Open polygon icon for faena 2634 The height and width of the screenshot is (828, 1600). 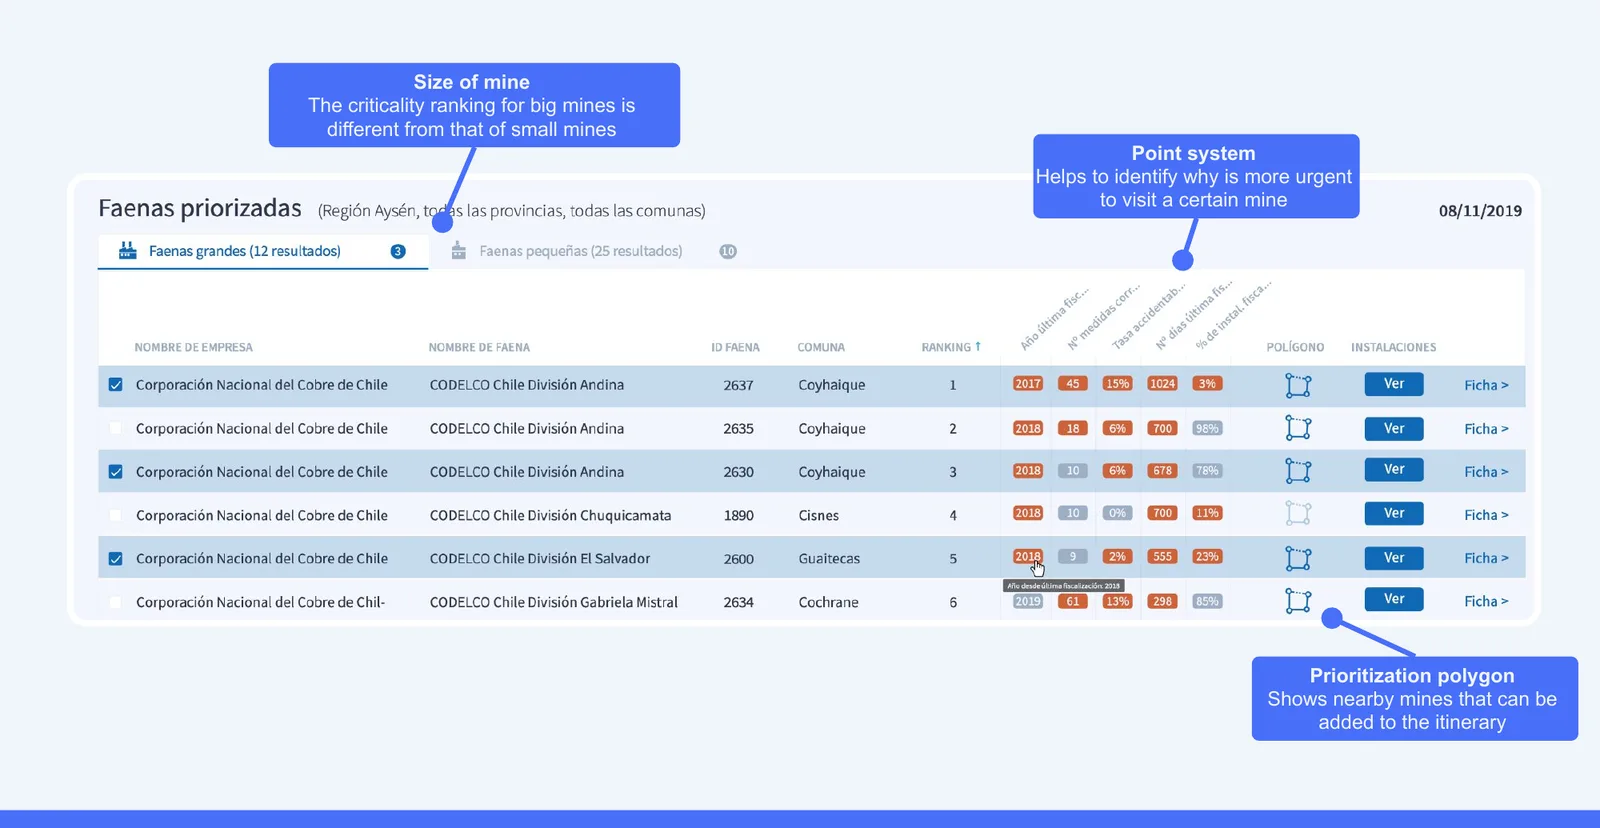[x=1298, y=601]
